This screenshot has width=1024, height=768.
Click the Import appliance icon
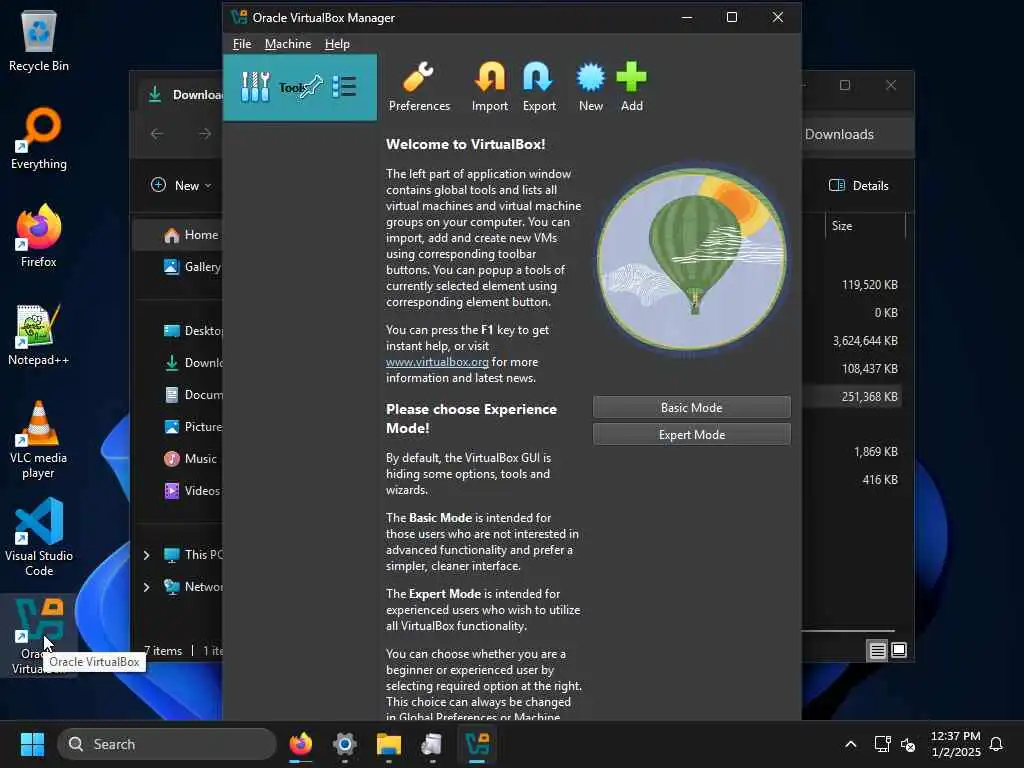tap(489, 87)
